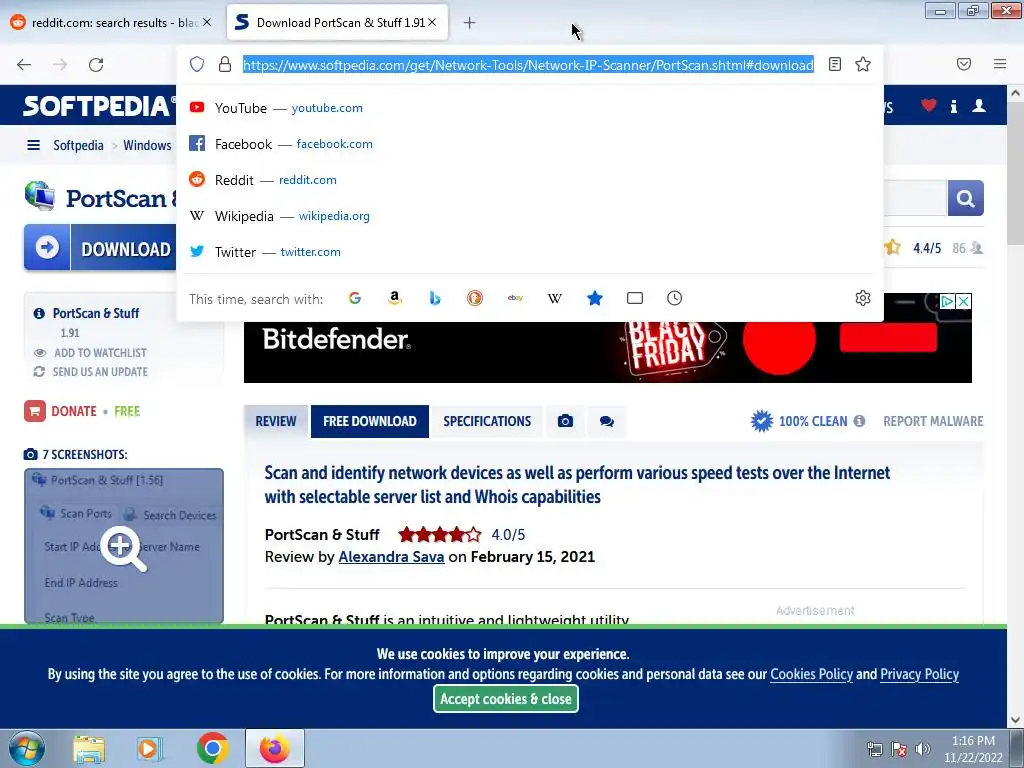Screen dimensions: 1024x768
Task: Close the Bitdefender ad with the X
Action: 963,301
